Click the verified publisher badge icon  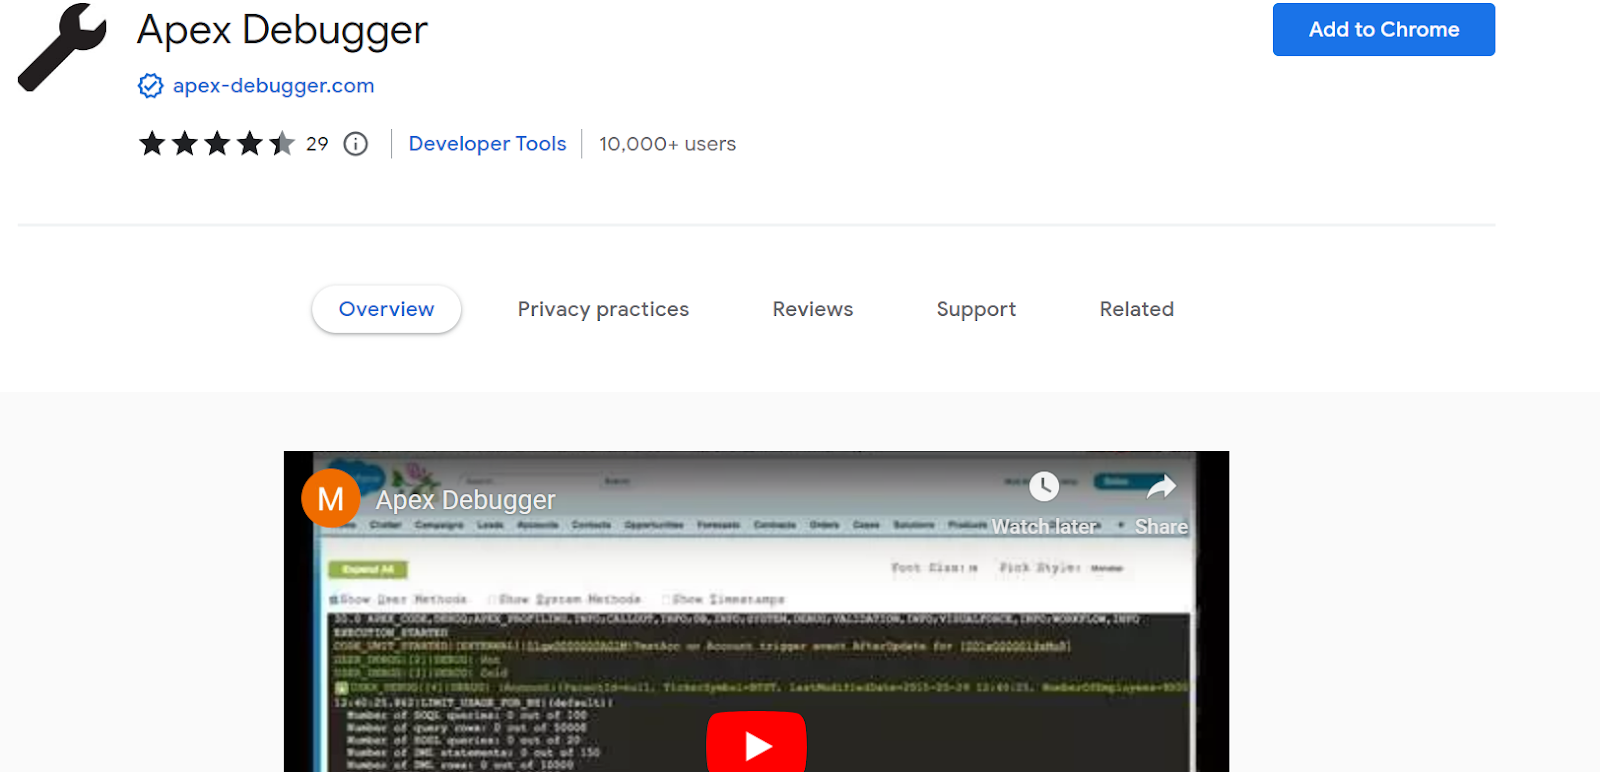tap(150, 86)
